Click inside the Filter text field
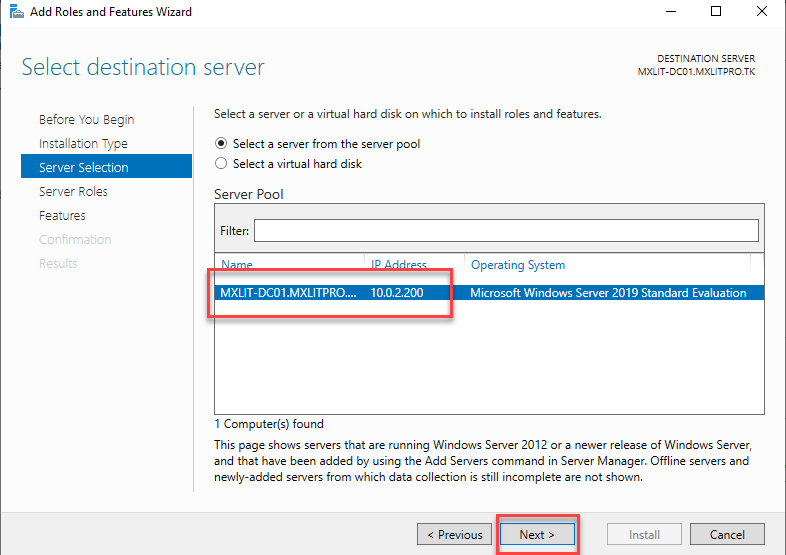The width and height of the screenshot is (786, 555). [x=505, y=230]
